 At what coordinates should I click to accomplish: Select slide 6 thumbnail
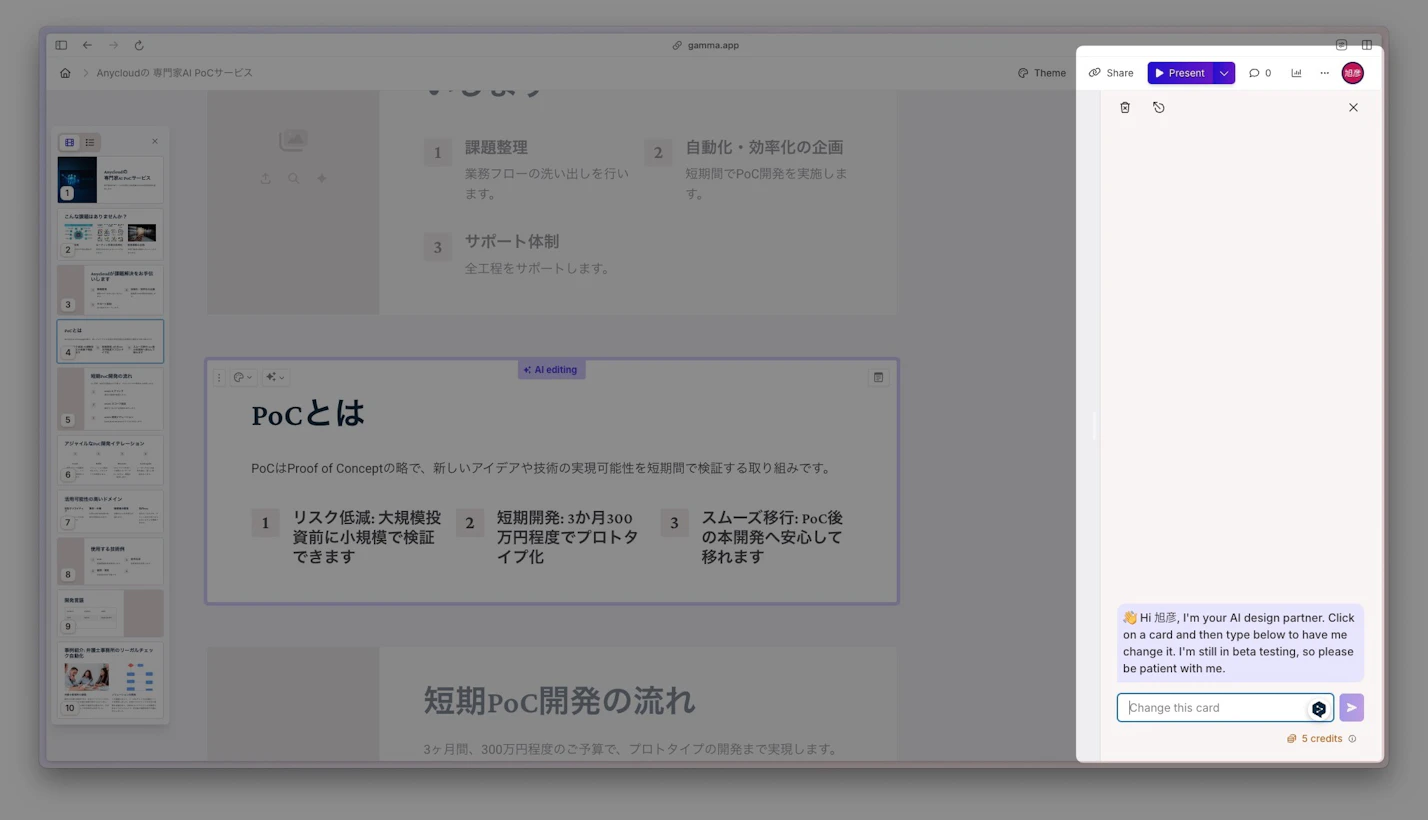pyautogui.click(x=110, y=460)
